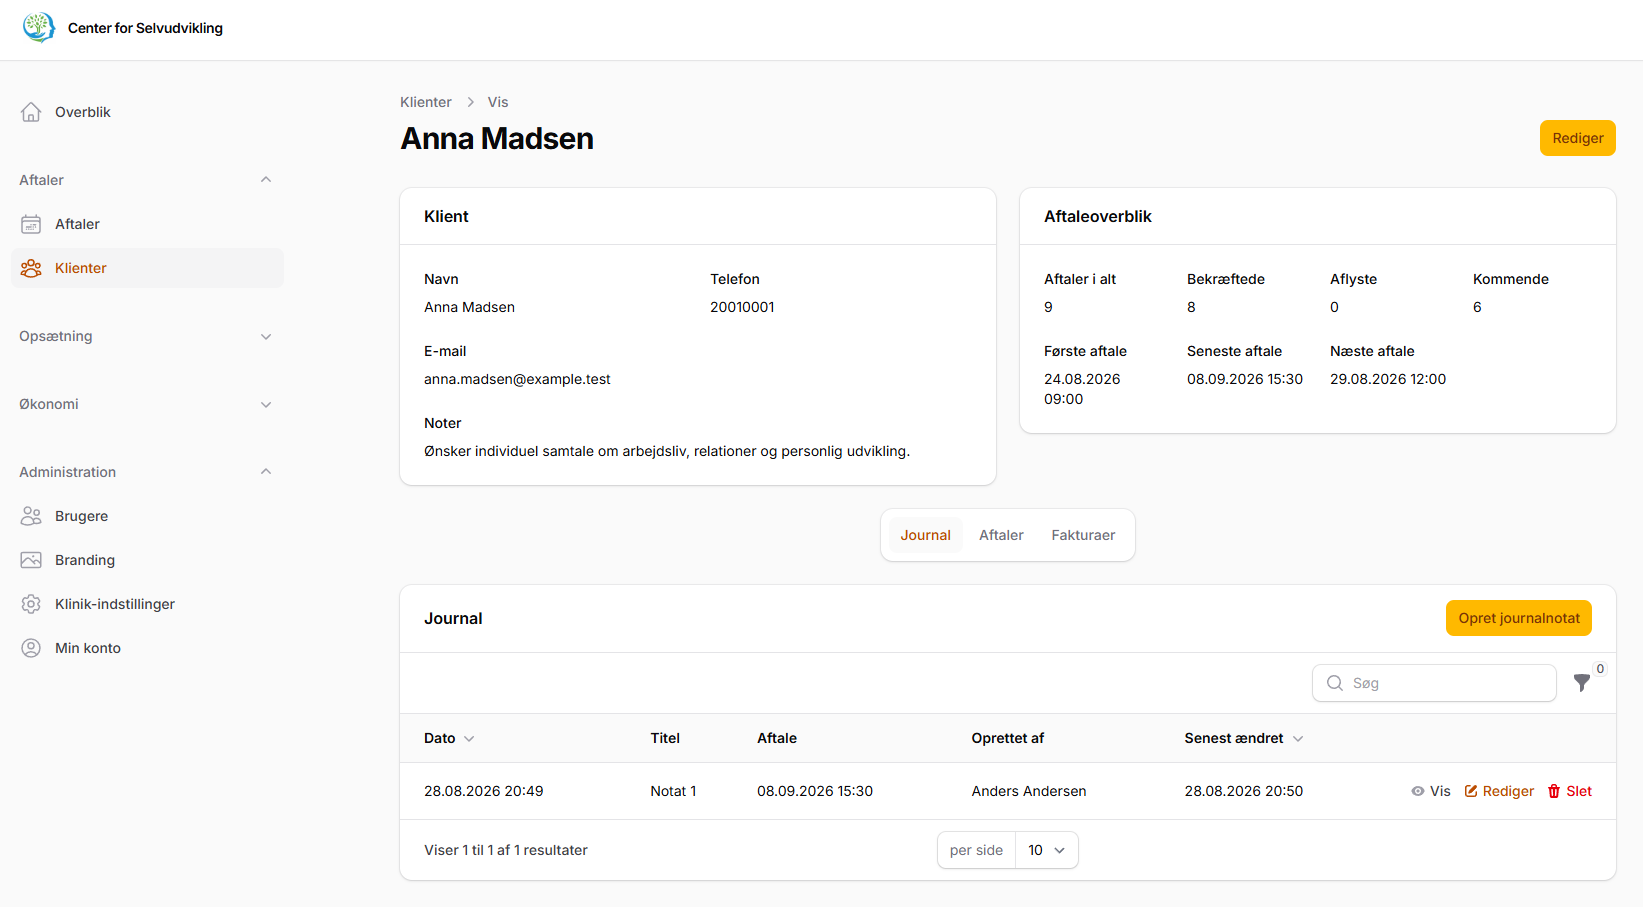Screen dimensions: 1643x907
Task: Click Opret journalnotat button
Action: pos(1519,618)
